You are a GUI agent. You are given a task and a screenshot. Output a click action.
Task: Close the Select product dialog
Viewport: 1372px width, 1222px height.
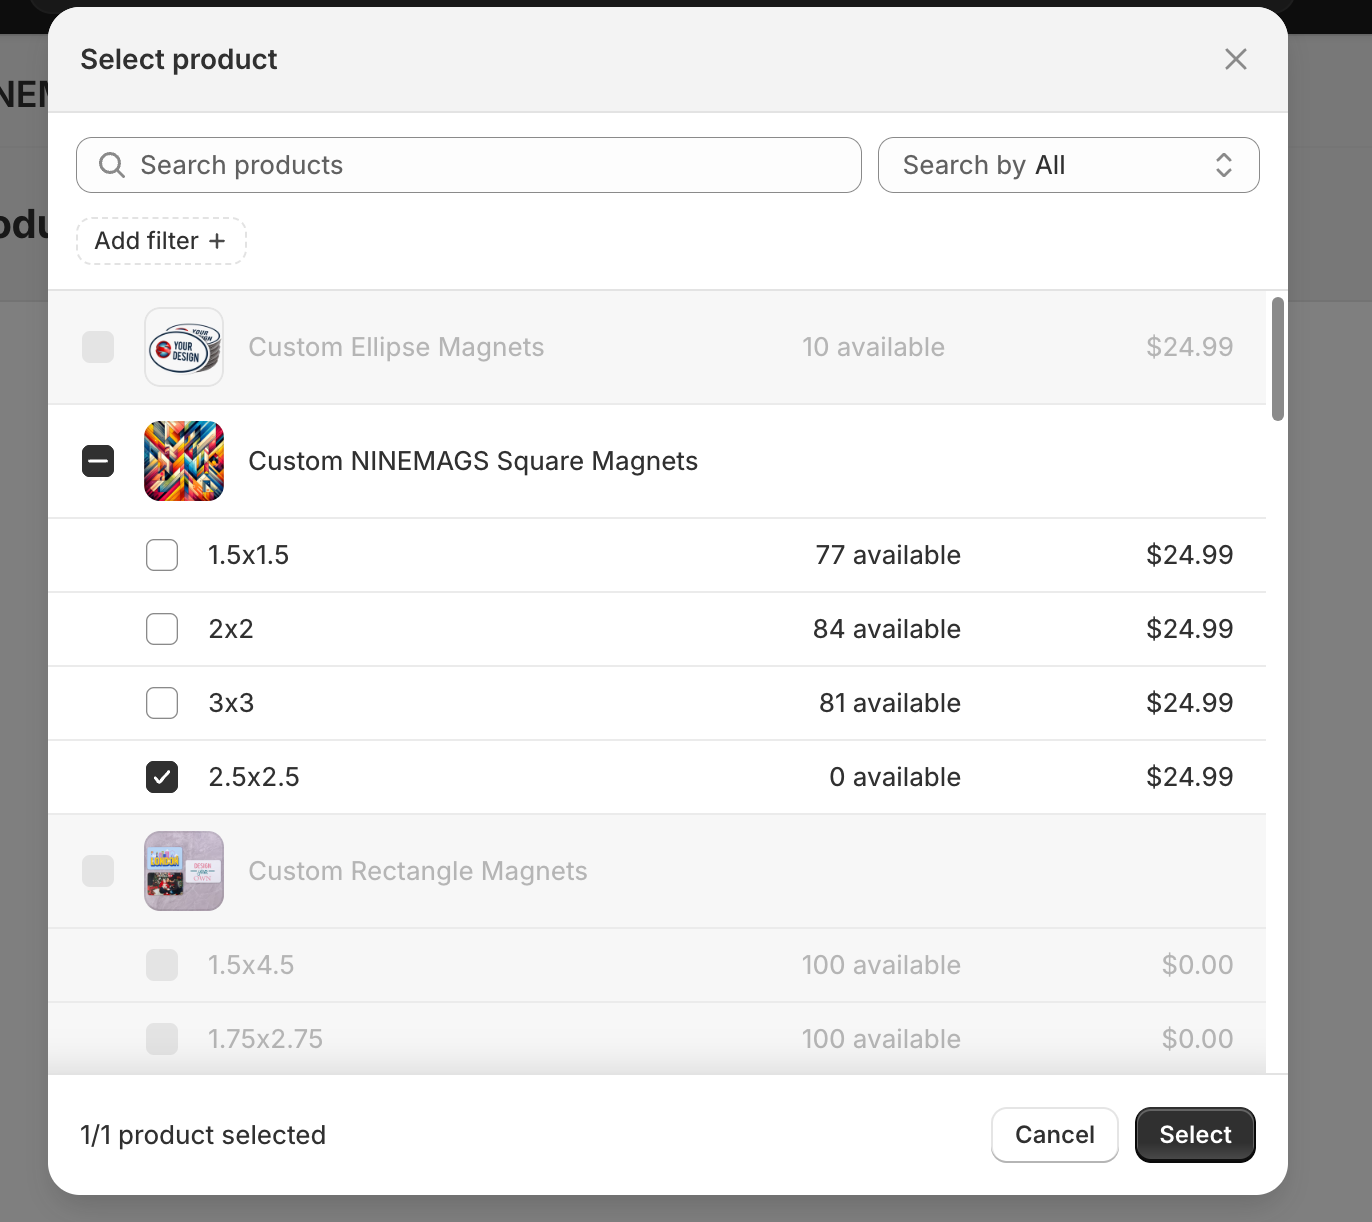[1236, 59]
